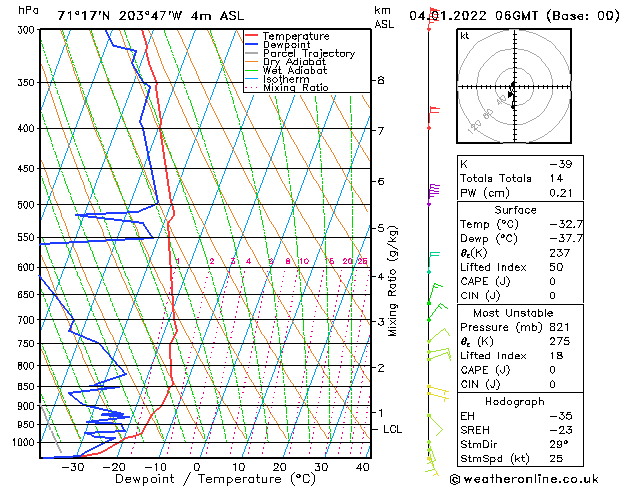Click the hodograph center arrow marker
Screen dimensions: 629x486
point(511,95)
